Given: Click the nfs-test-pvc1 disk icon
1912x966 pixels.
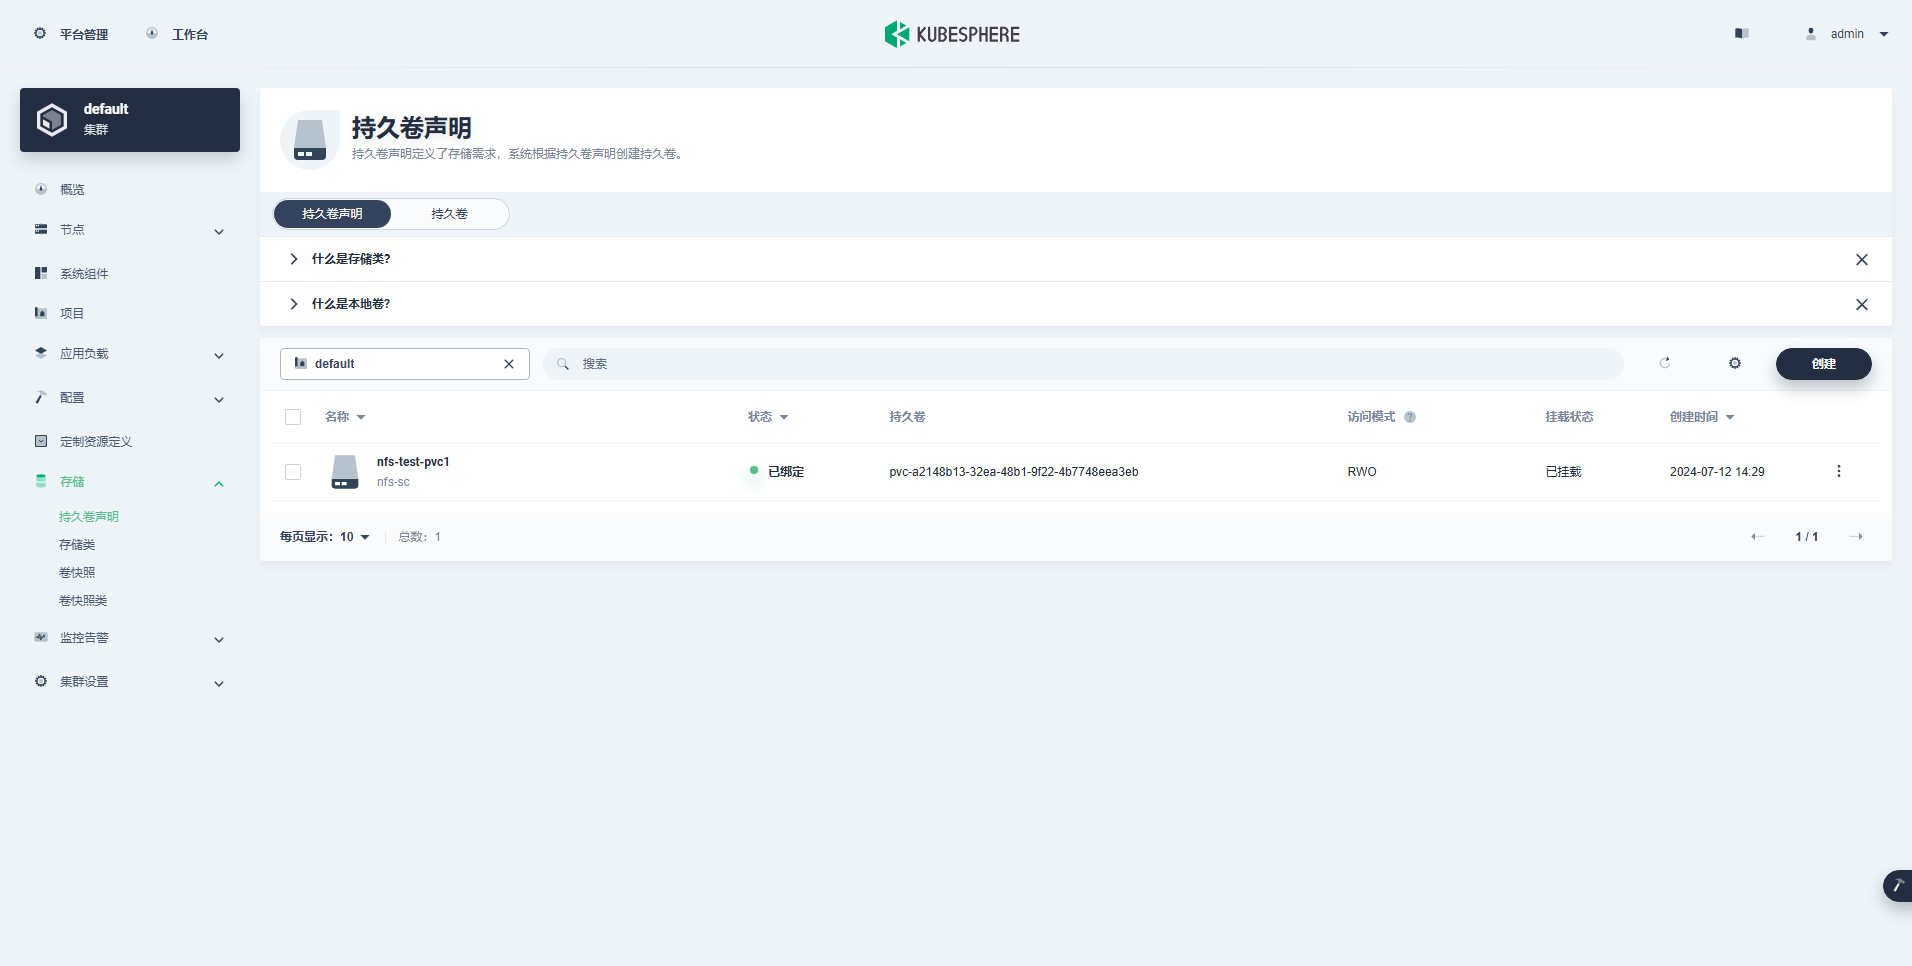Looking at the screenshot, I should pos(345,472).
